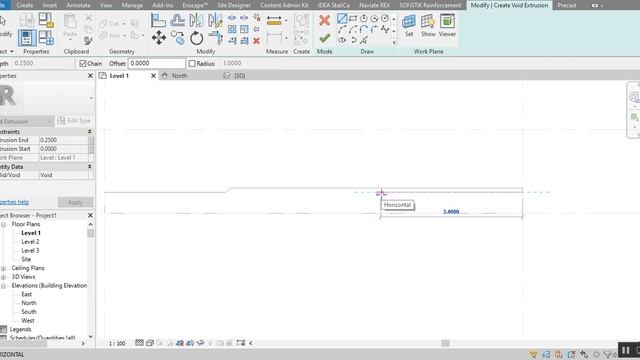Open the South elevation view
This screenshot has height=360, width=640.
29,312
